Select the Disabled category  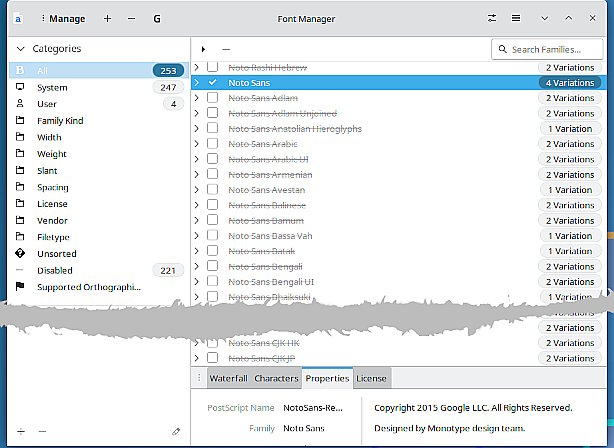pos(55,270)
